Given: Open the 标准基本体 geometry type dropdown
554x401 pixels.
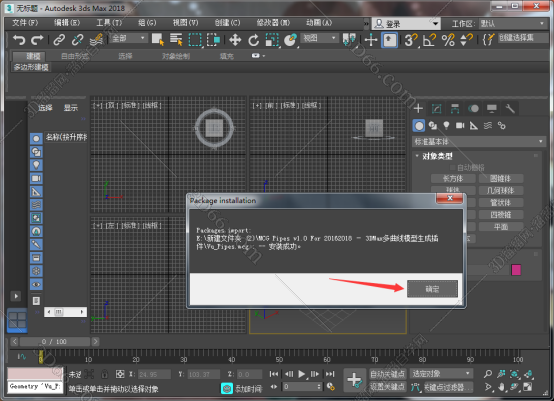Looking at the screenshot, I should point(479,142).
